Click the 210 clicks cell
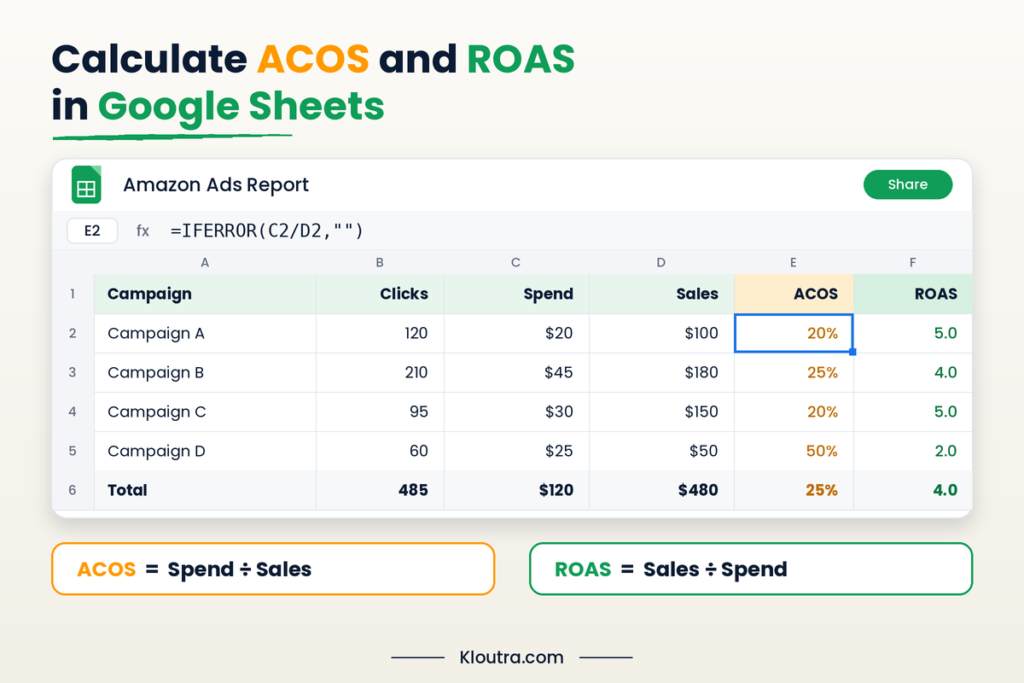The height and width of the screenshot is (683, 1024). coord(380,372)
